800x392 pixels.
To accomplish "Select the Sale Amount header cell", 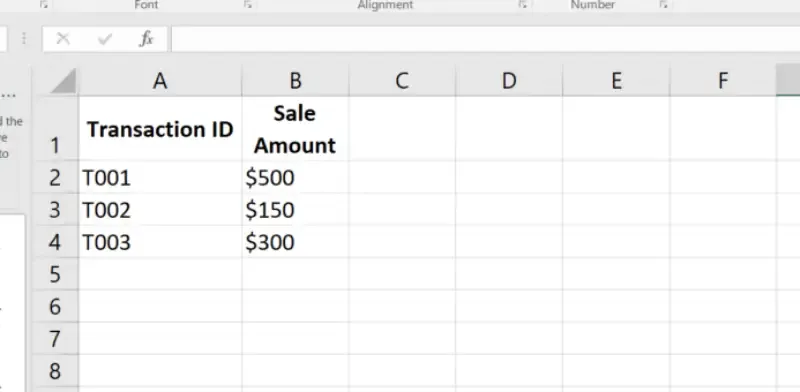I will [295, 129].
